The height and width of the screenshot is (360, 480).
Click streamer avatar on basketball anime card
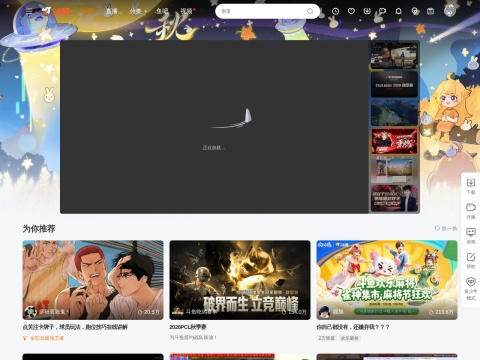[31, 312]
